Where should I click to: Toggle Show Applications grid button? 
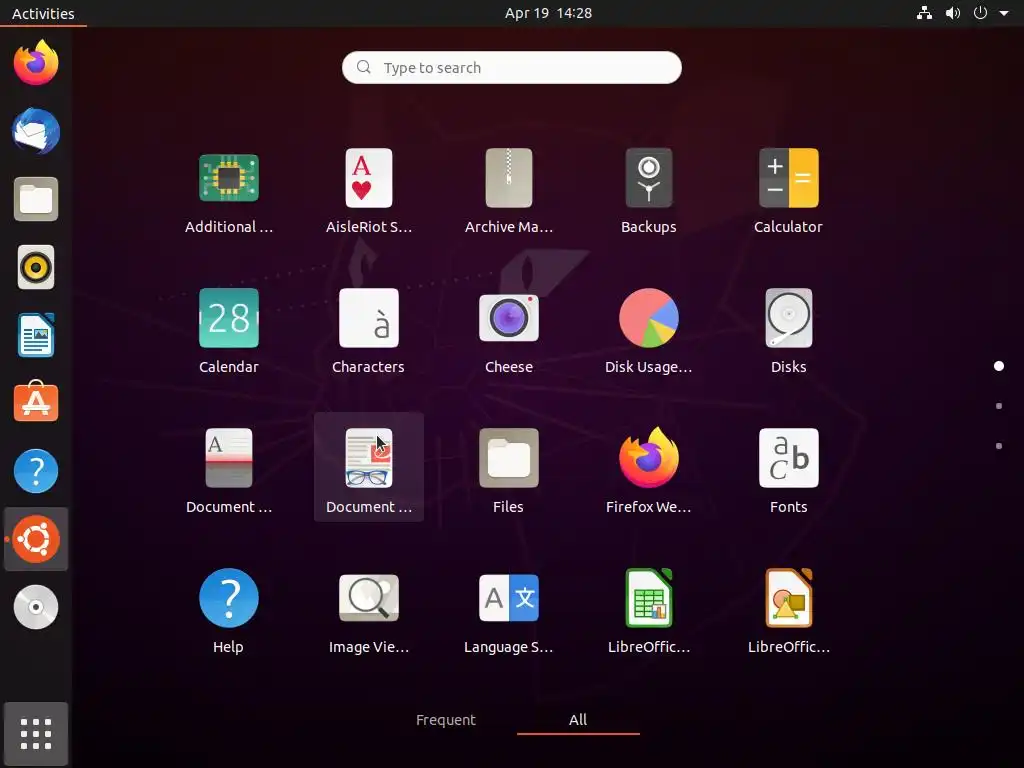pos(36,733)
